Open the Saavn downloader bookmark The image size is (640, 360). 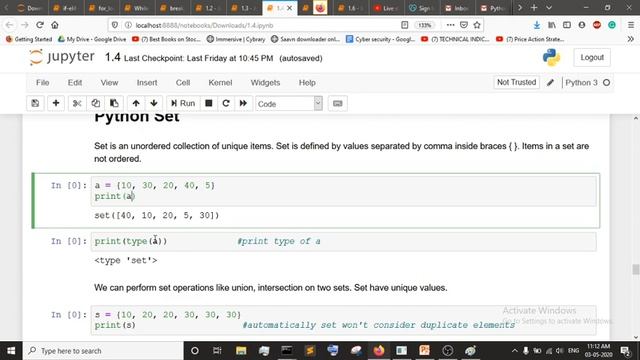(305, 39)
